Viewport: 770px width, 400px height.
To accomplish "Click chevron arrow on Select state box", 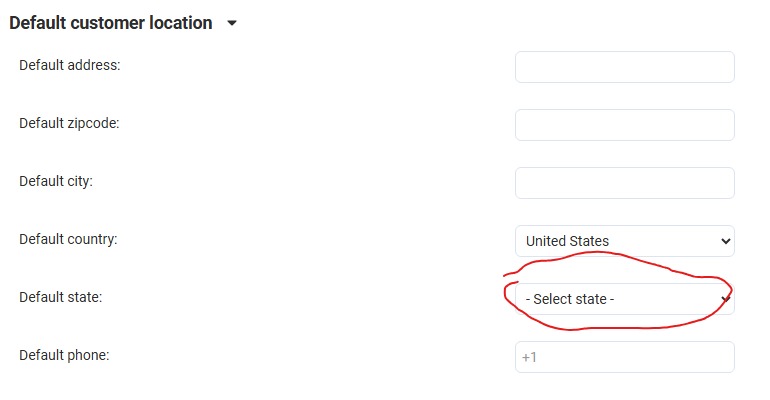I will click(x=725, y=299).
